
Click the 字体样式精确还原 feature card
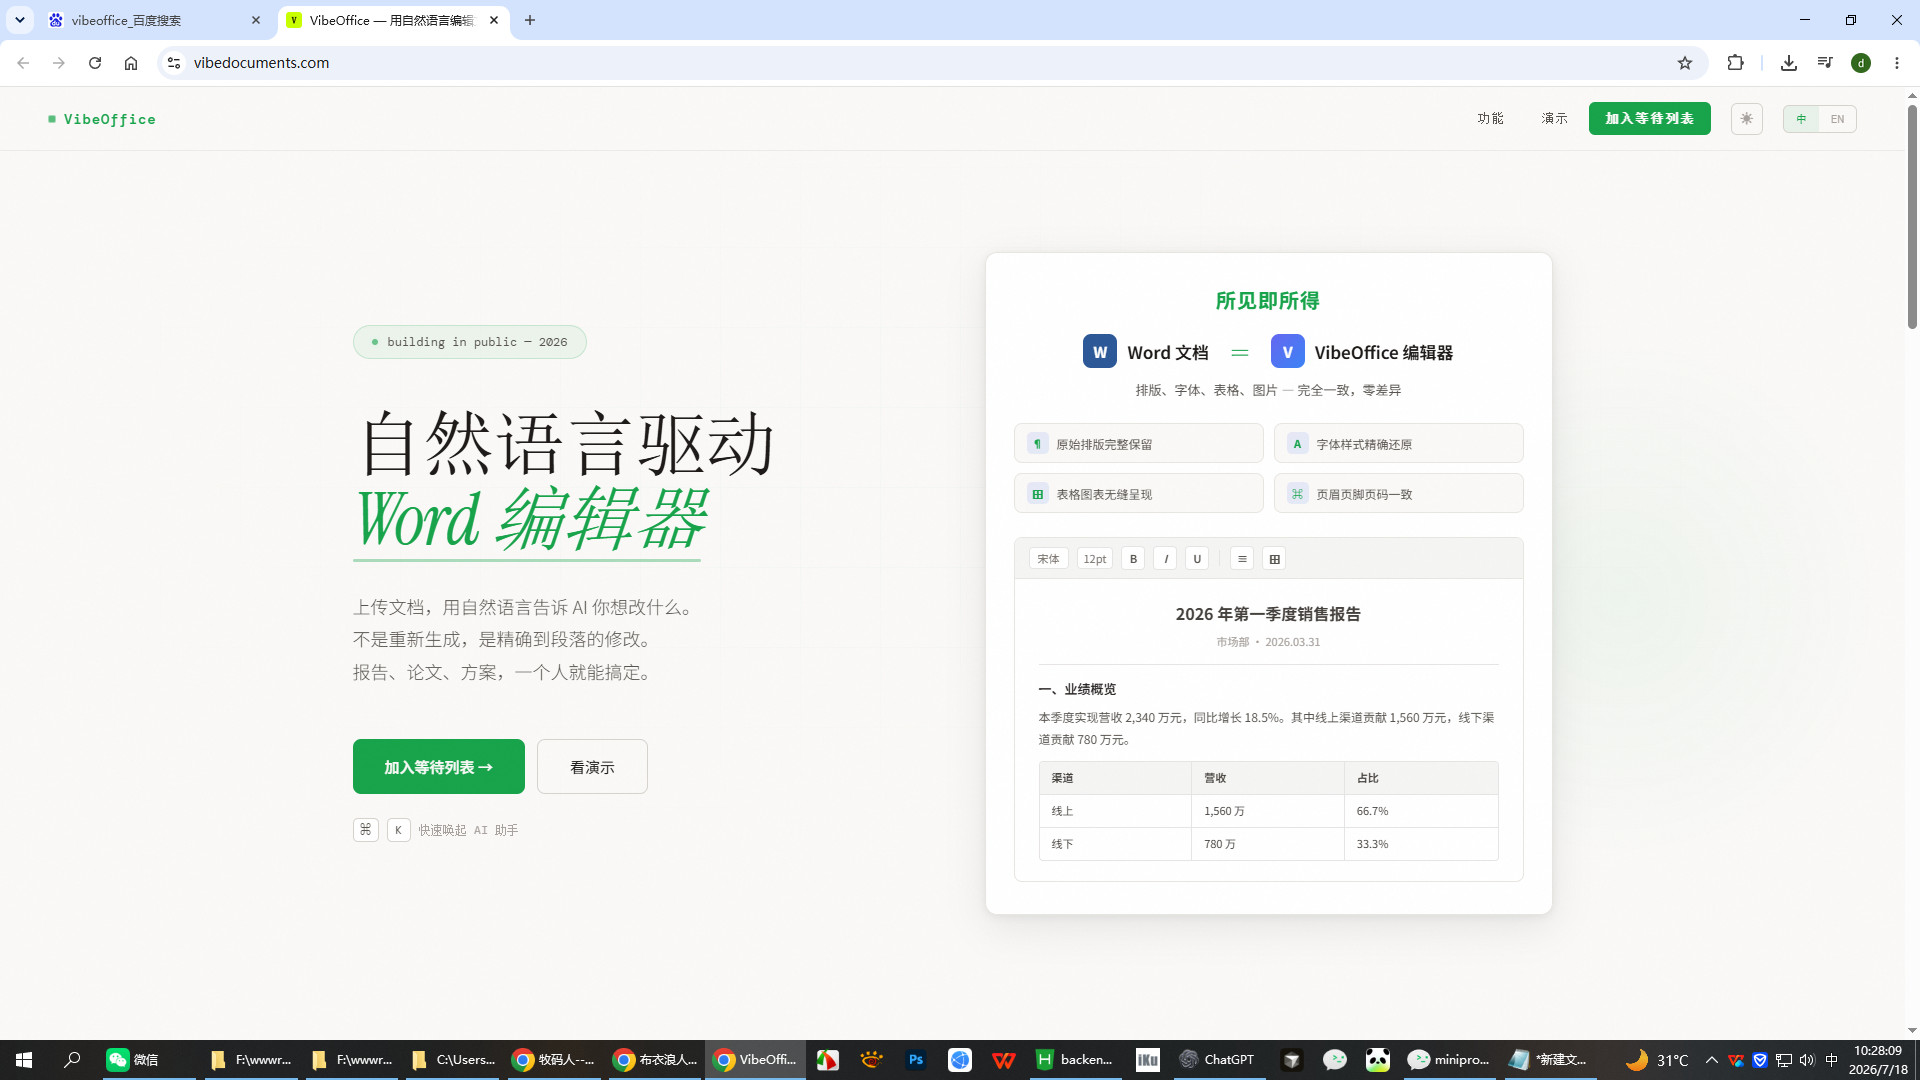1399,444
